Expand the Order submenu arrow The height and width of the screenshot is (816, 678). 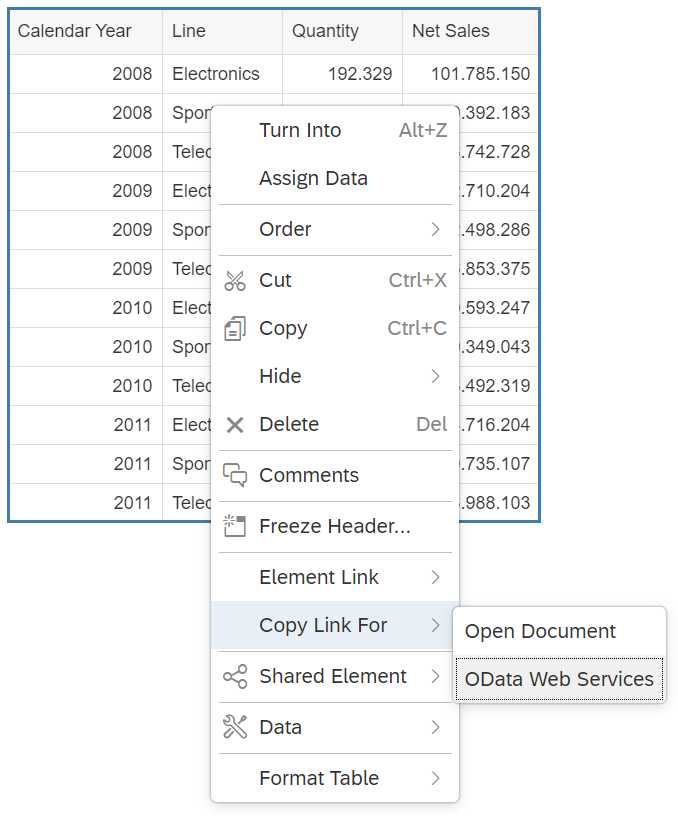tap(436, 230)
